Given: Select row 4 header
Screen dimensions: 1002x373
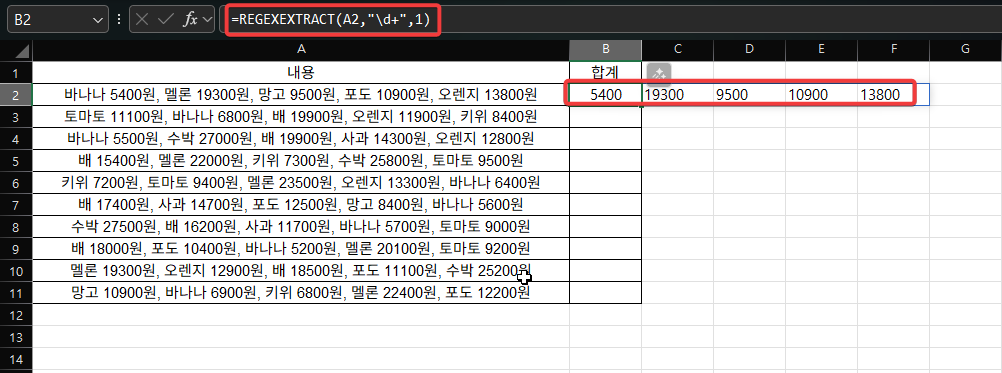Looking at the screenshot, I should coord(16,139).
